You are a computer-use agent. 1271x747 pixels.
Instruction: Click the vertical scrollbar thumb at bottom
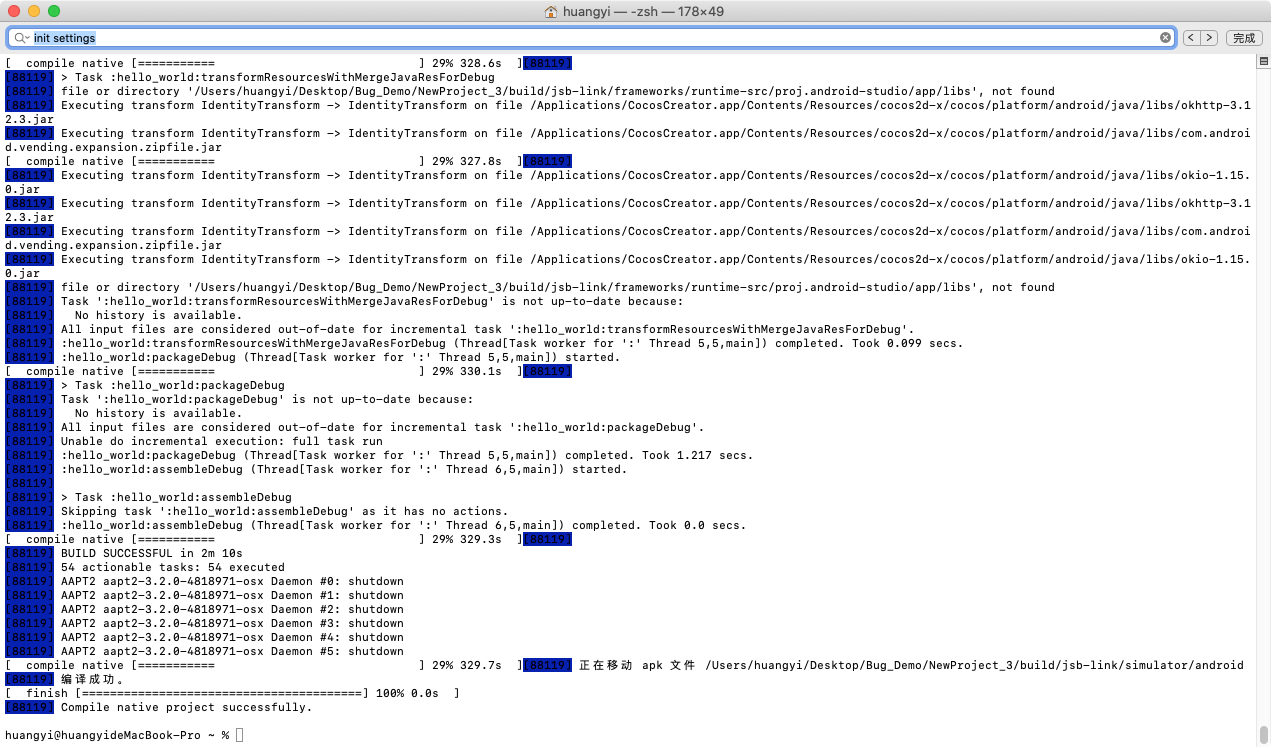(1263, 734)
